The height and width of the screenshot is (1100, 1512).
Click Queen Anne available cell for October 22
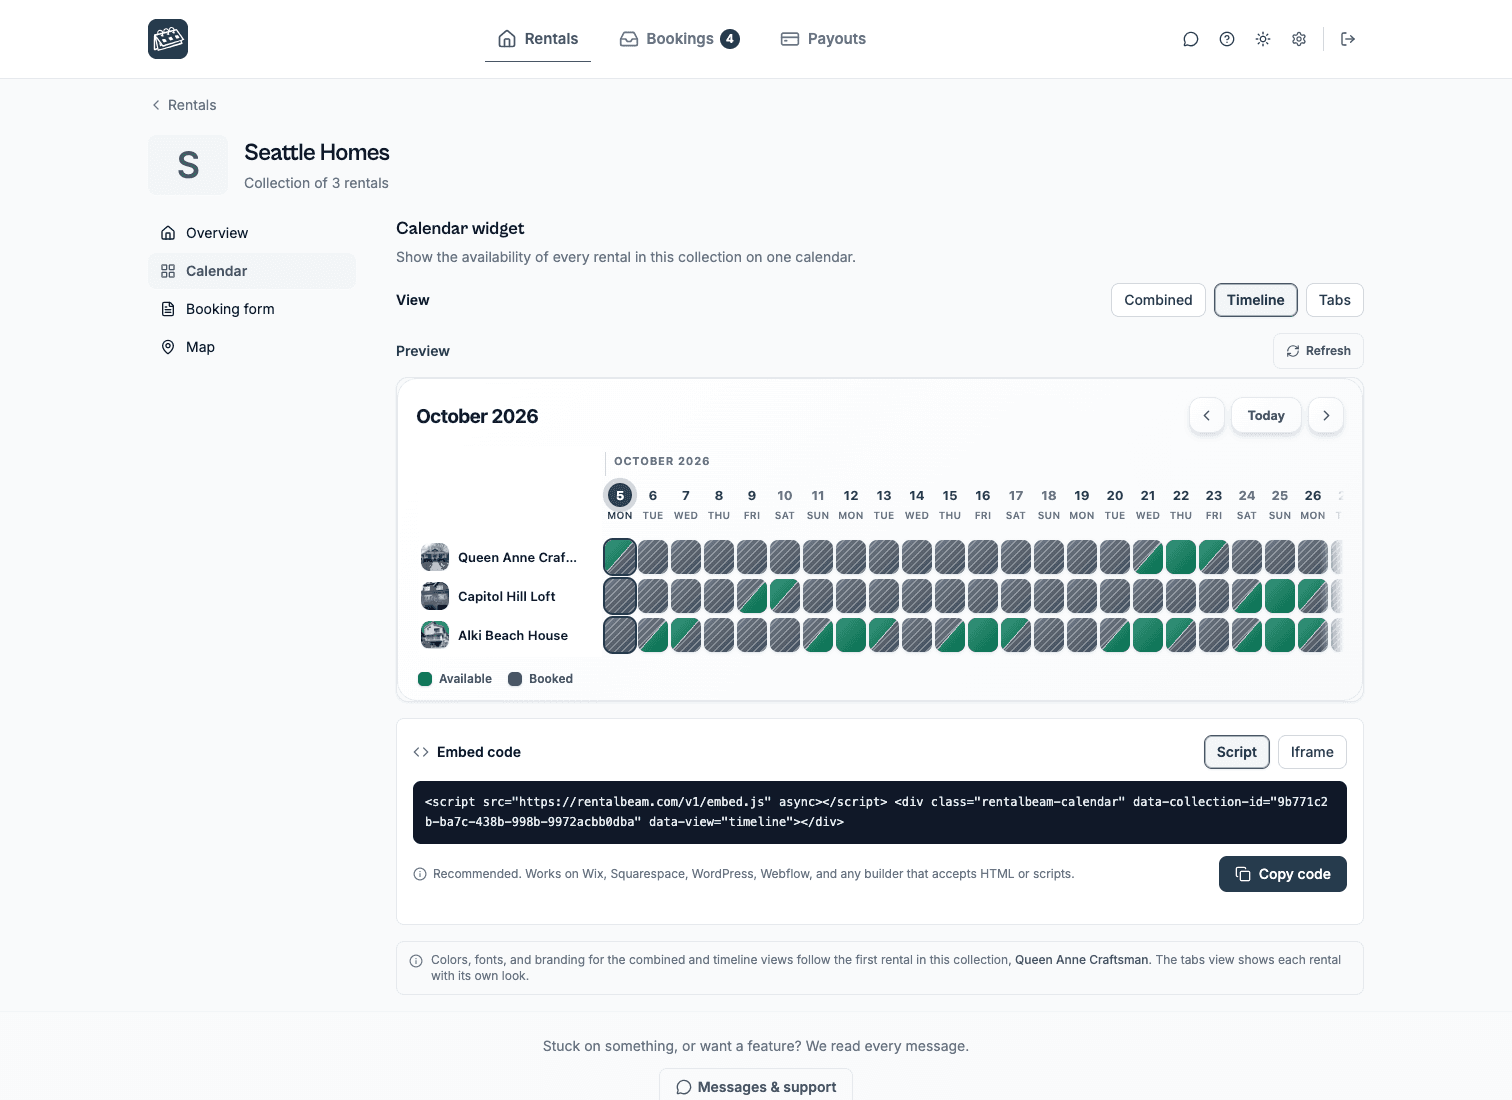click(x=1181, y=557)
